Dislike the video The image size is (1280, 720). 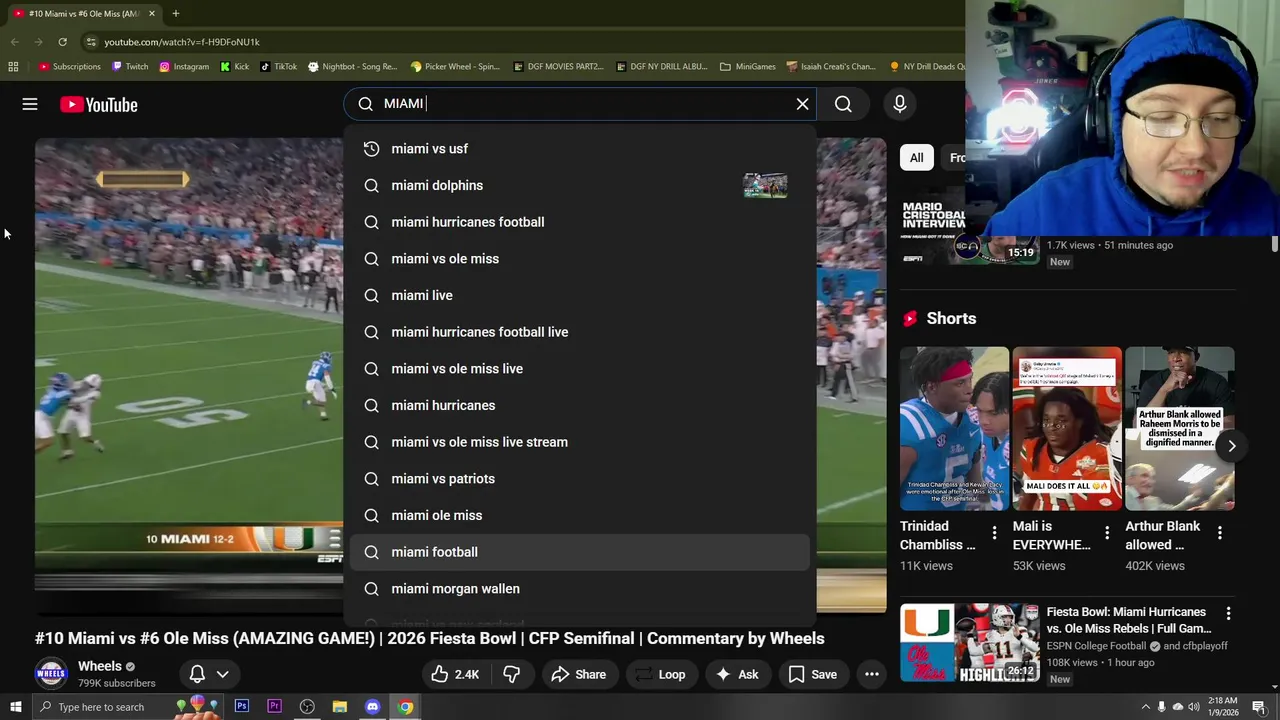[x=511, y=674]
